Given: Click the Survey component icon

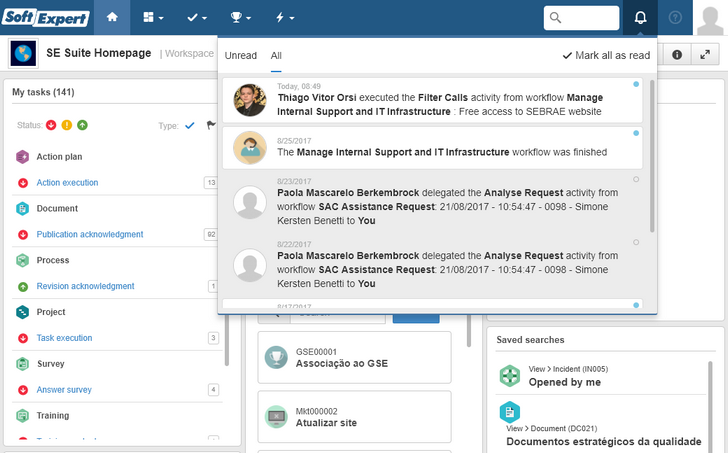Looking at the screenshot, I should 22,364.
